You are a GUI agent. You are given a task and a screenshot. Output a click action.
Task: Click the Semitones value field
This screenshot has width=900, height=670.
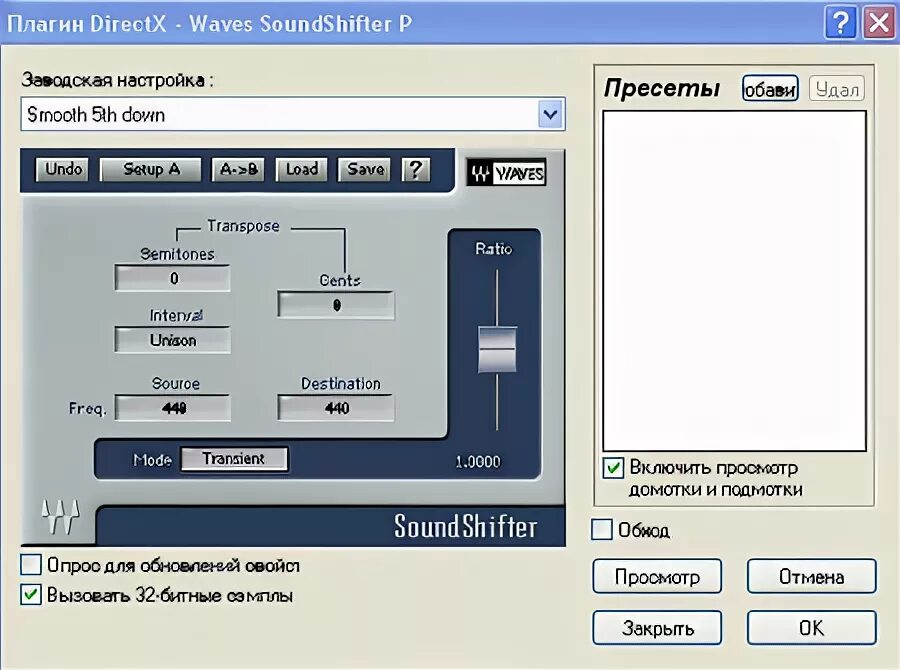(x=173, y=278)
